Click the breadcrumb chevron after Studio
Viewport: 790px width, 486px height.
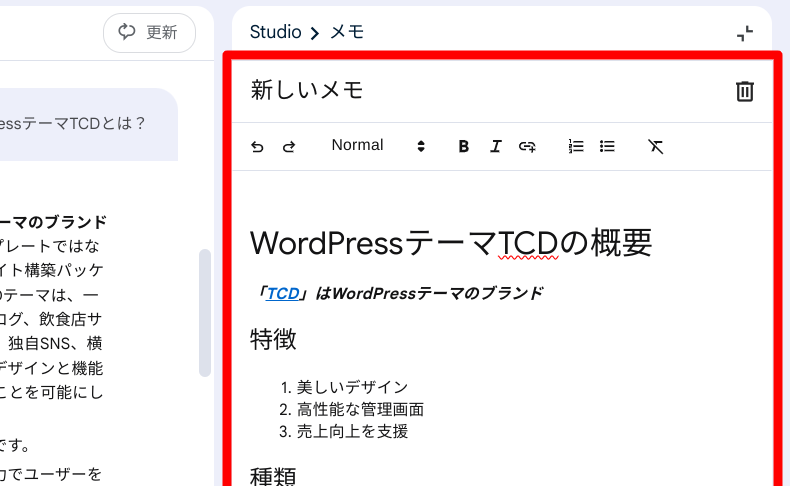pos(315,33)
